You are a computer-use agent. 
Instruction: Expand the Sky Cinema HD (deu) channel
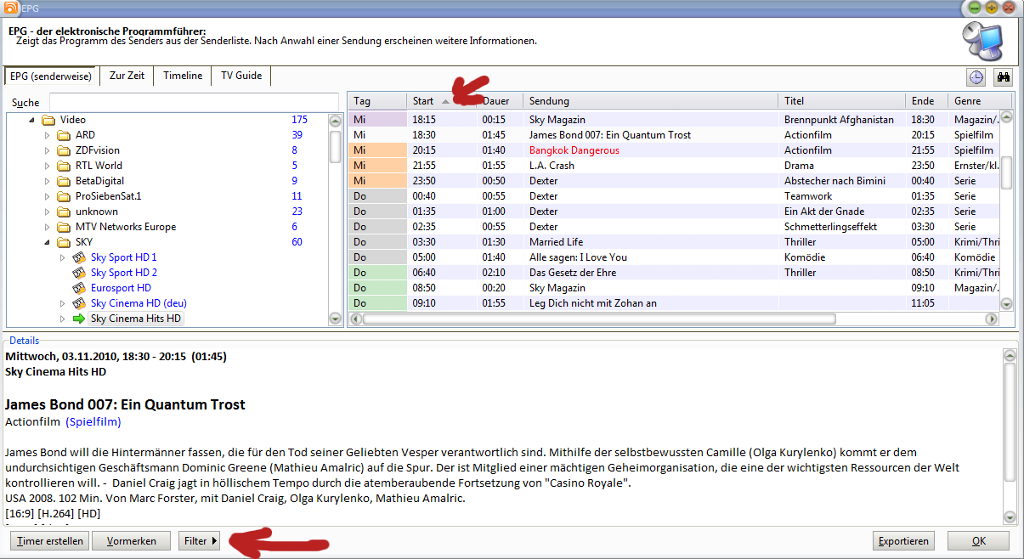62,303
